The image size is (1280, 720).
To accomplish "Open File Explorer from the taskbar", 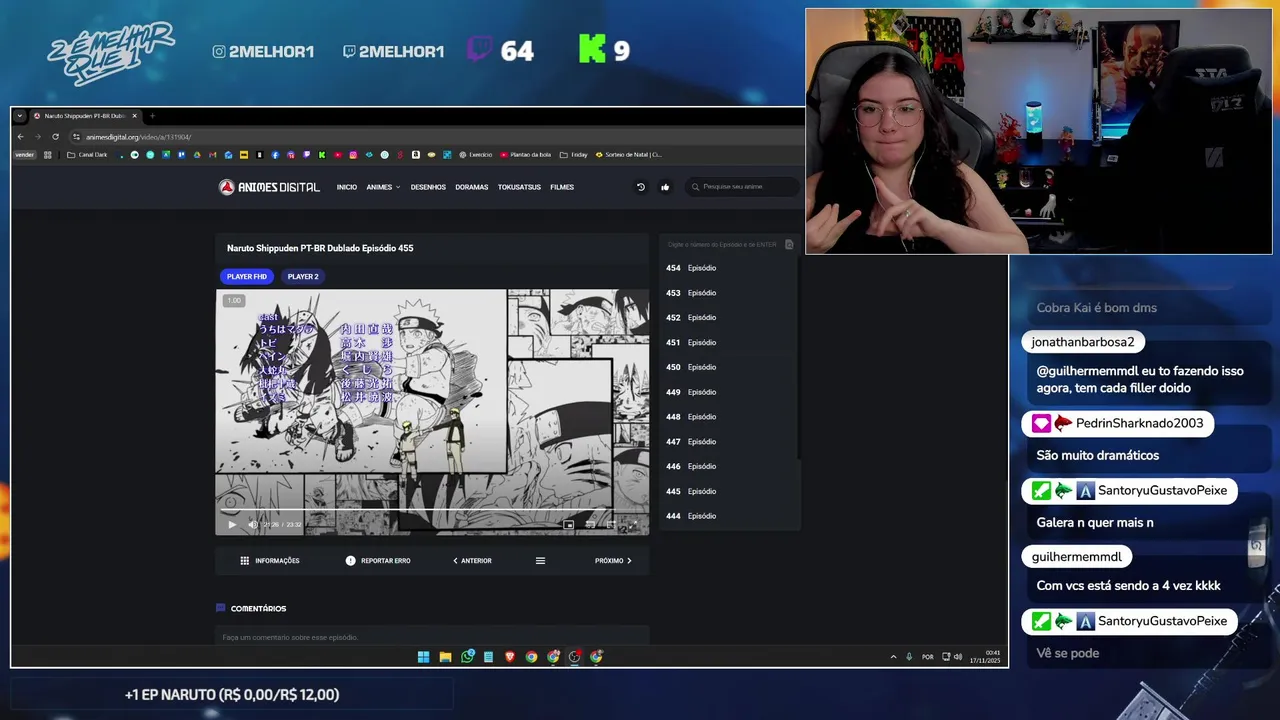I will click(445, 657).
